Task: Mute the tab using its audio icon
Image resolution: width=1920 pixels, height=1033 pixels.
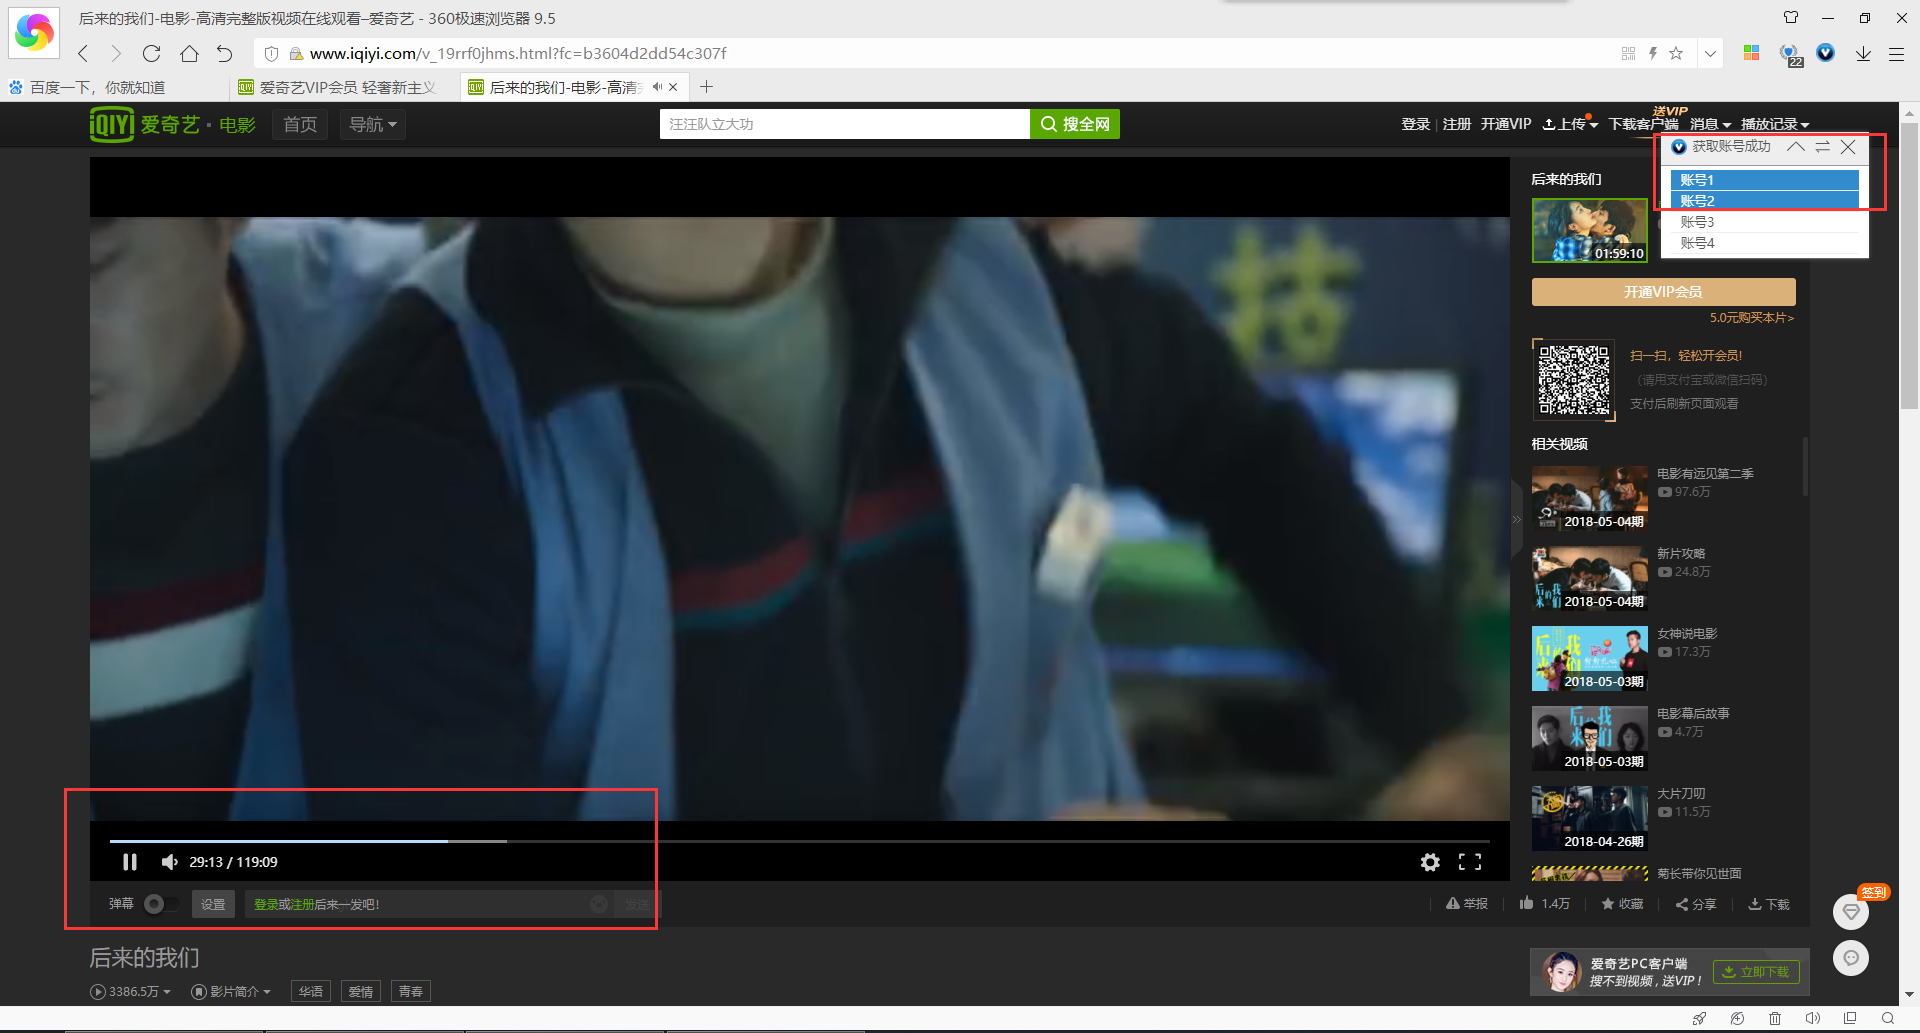Action: pos(657,88)
